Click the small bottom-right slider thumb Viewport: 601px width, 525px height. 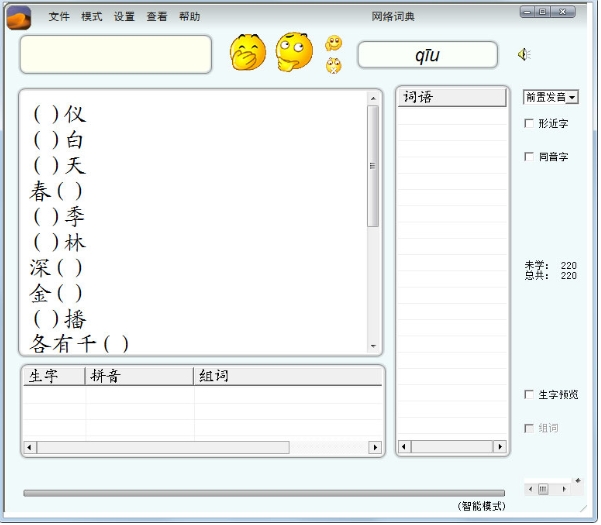544,490
